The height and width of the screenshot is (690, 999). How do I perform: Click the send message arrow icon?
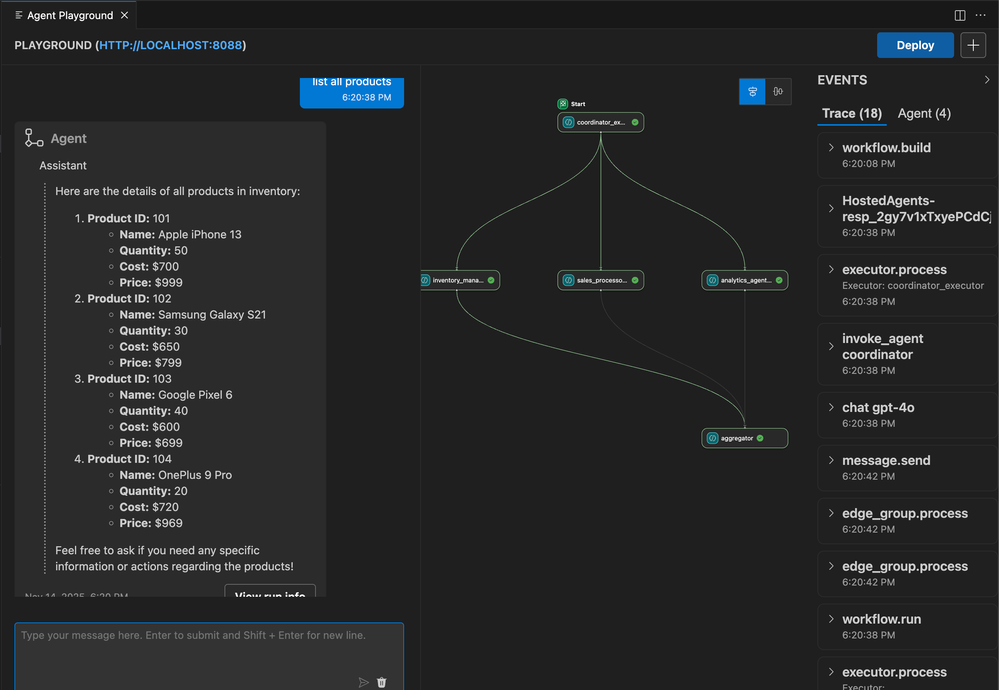(364, 682)
